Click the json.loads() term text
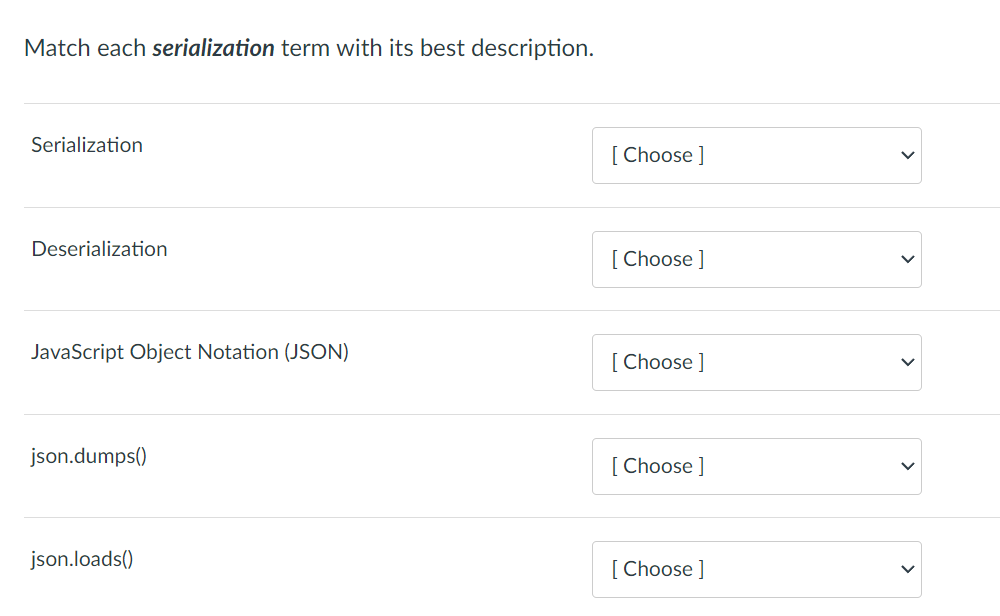The image size is (1000, 616). [x=83, y=559]
